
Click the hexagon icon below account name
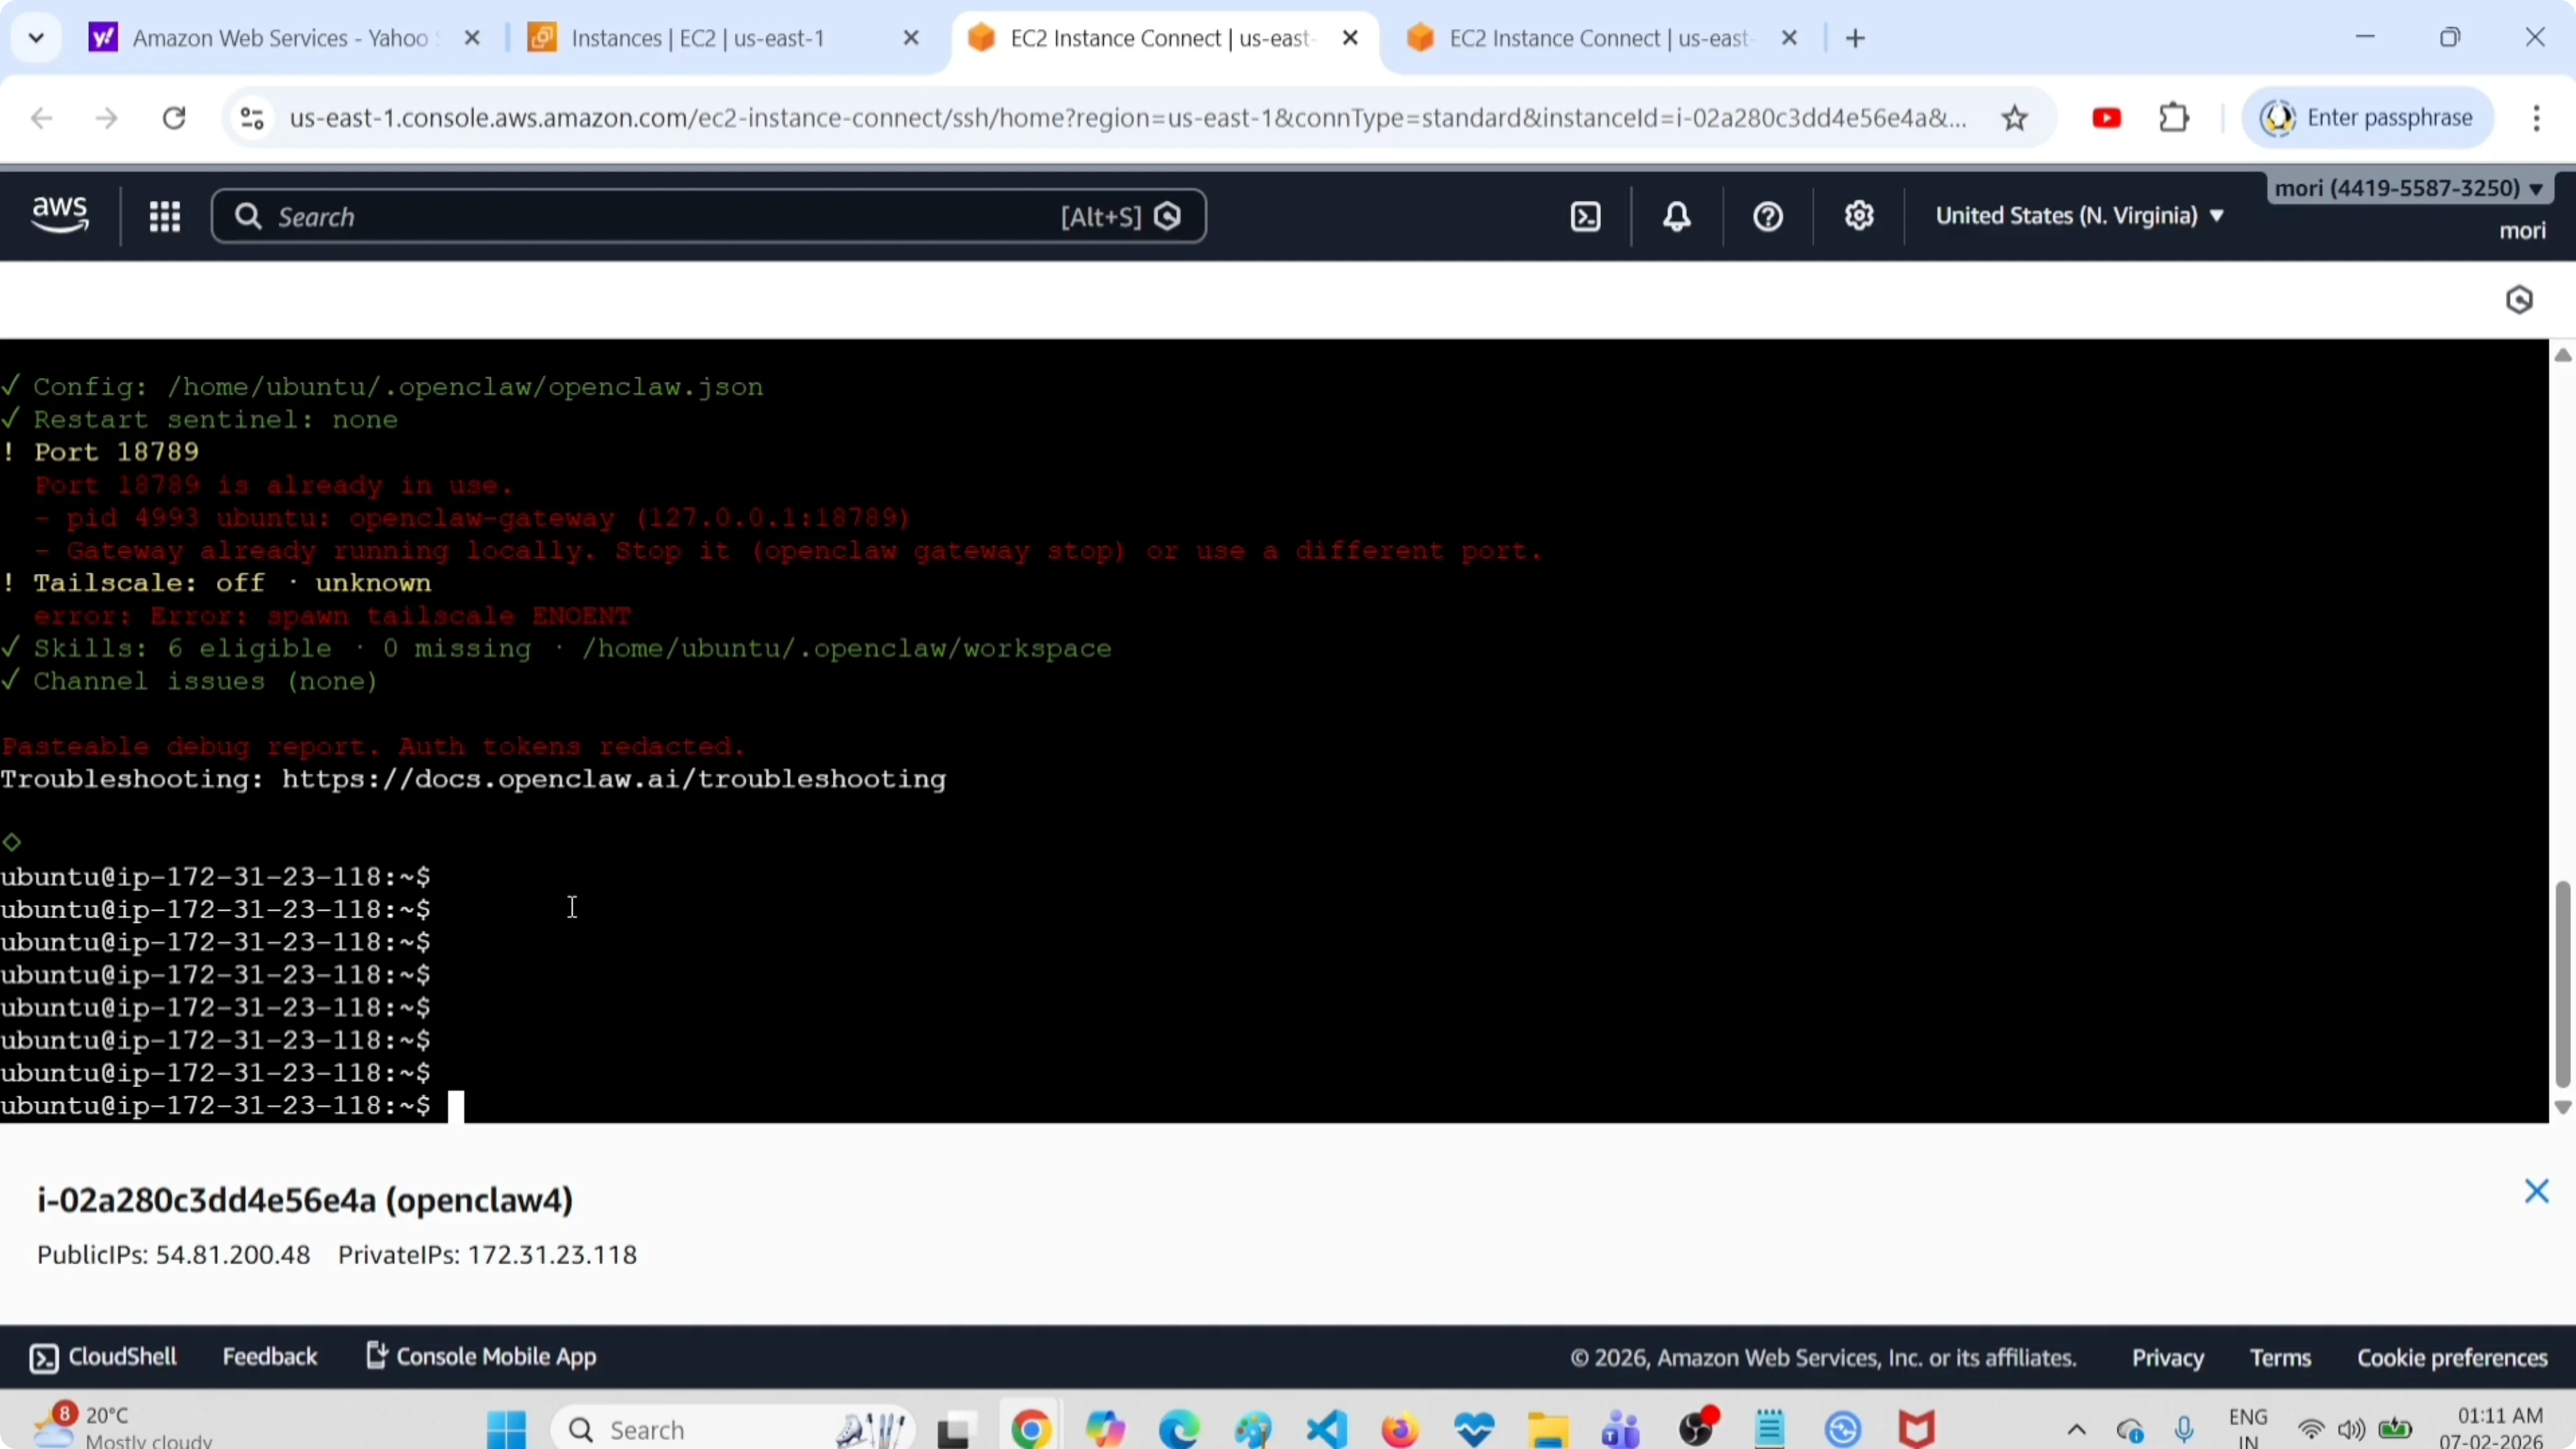click(2519, 300)
